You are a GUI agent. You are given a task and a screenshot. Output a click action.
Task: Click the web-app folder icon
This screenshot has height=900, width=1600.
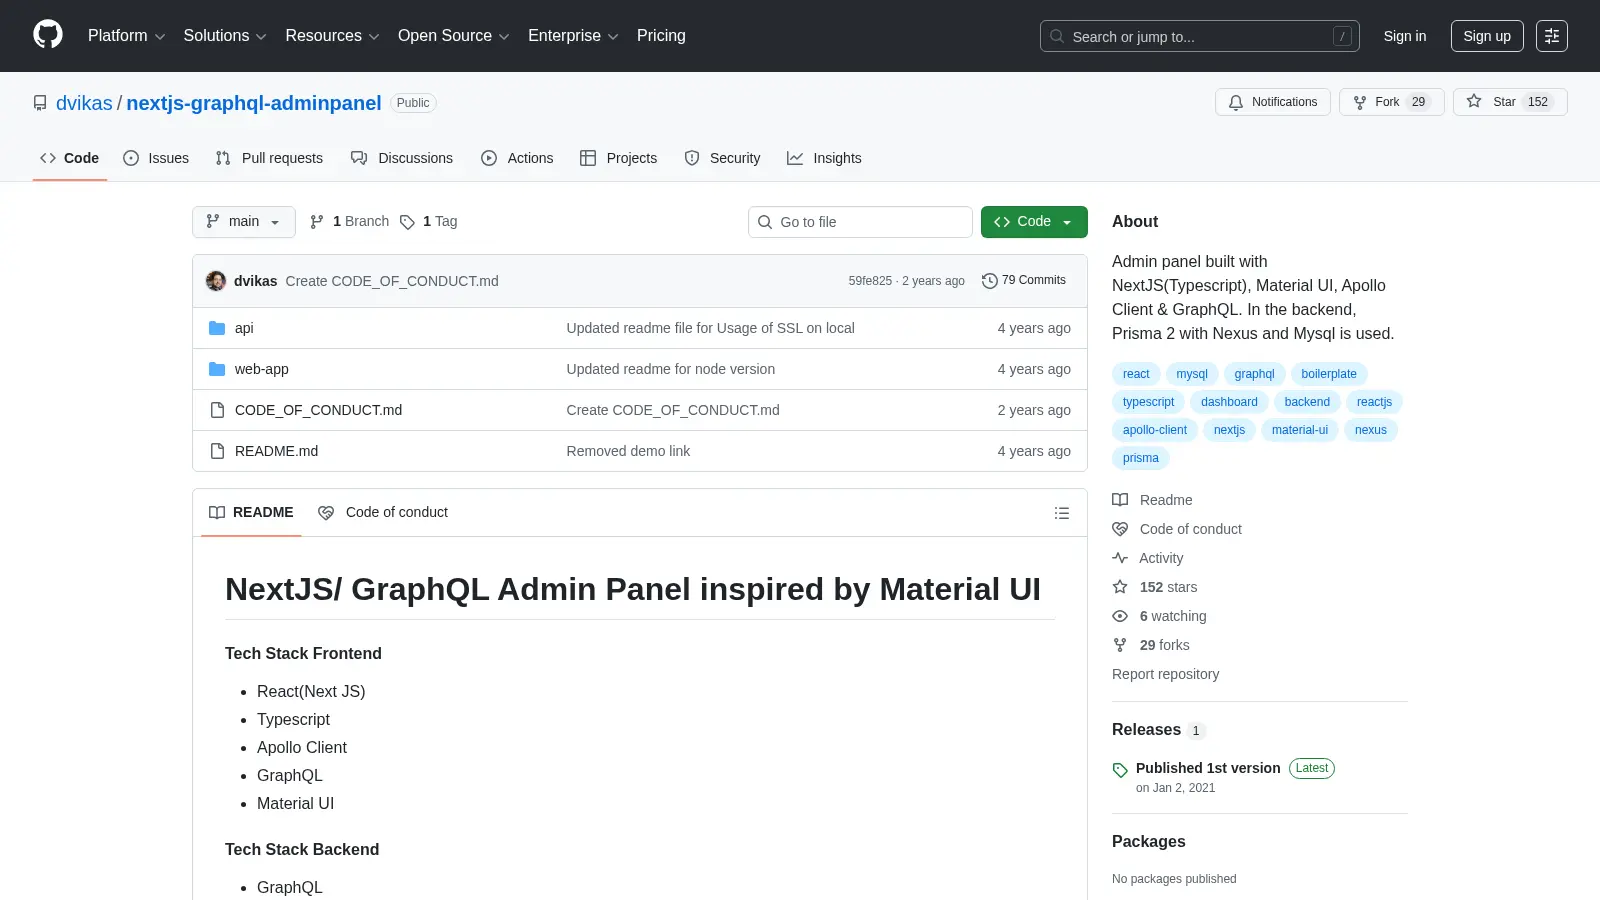217,369
